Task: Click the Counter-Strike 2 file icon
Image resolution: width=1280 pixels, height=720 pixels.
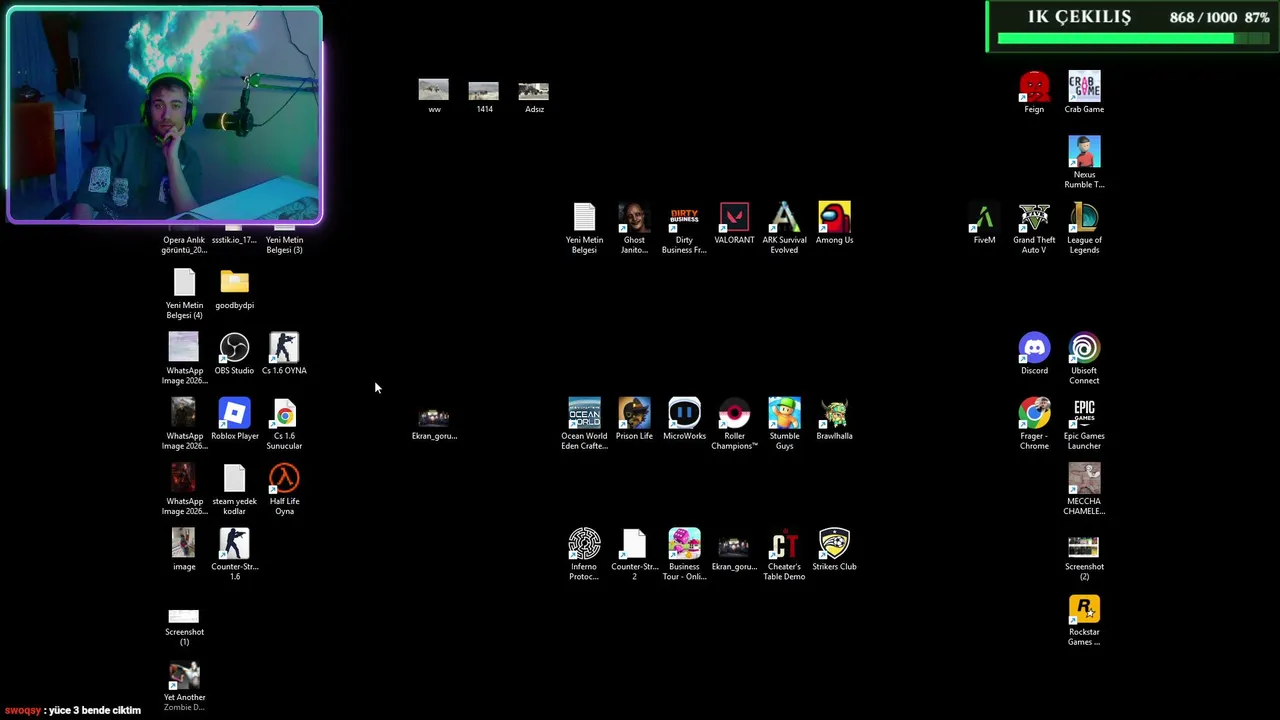Action: 634,545
